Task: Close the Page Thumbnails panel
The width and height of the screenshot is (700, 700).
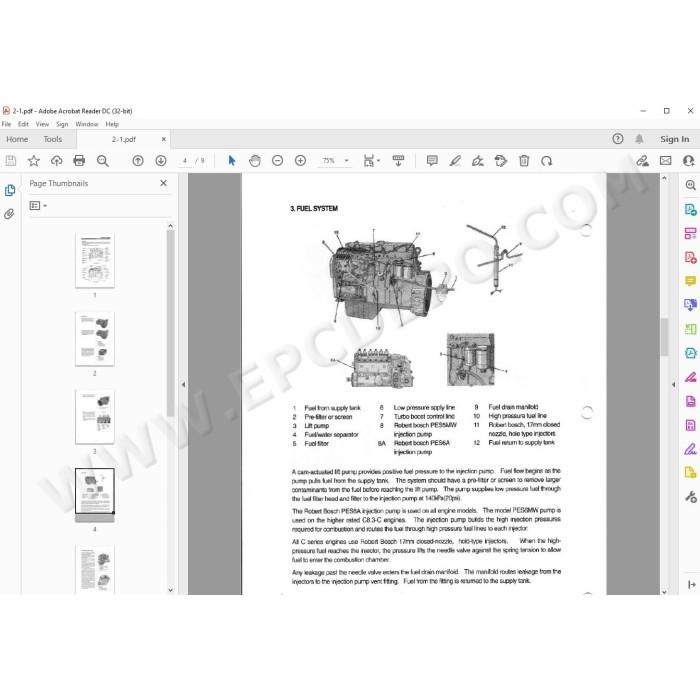Action: click(163, 183)
